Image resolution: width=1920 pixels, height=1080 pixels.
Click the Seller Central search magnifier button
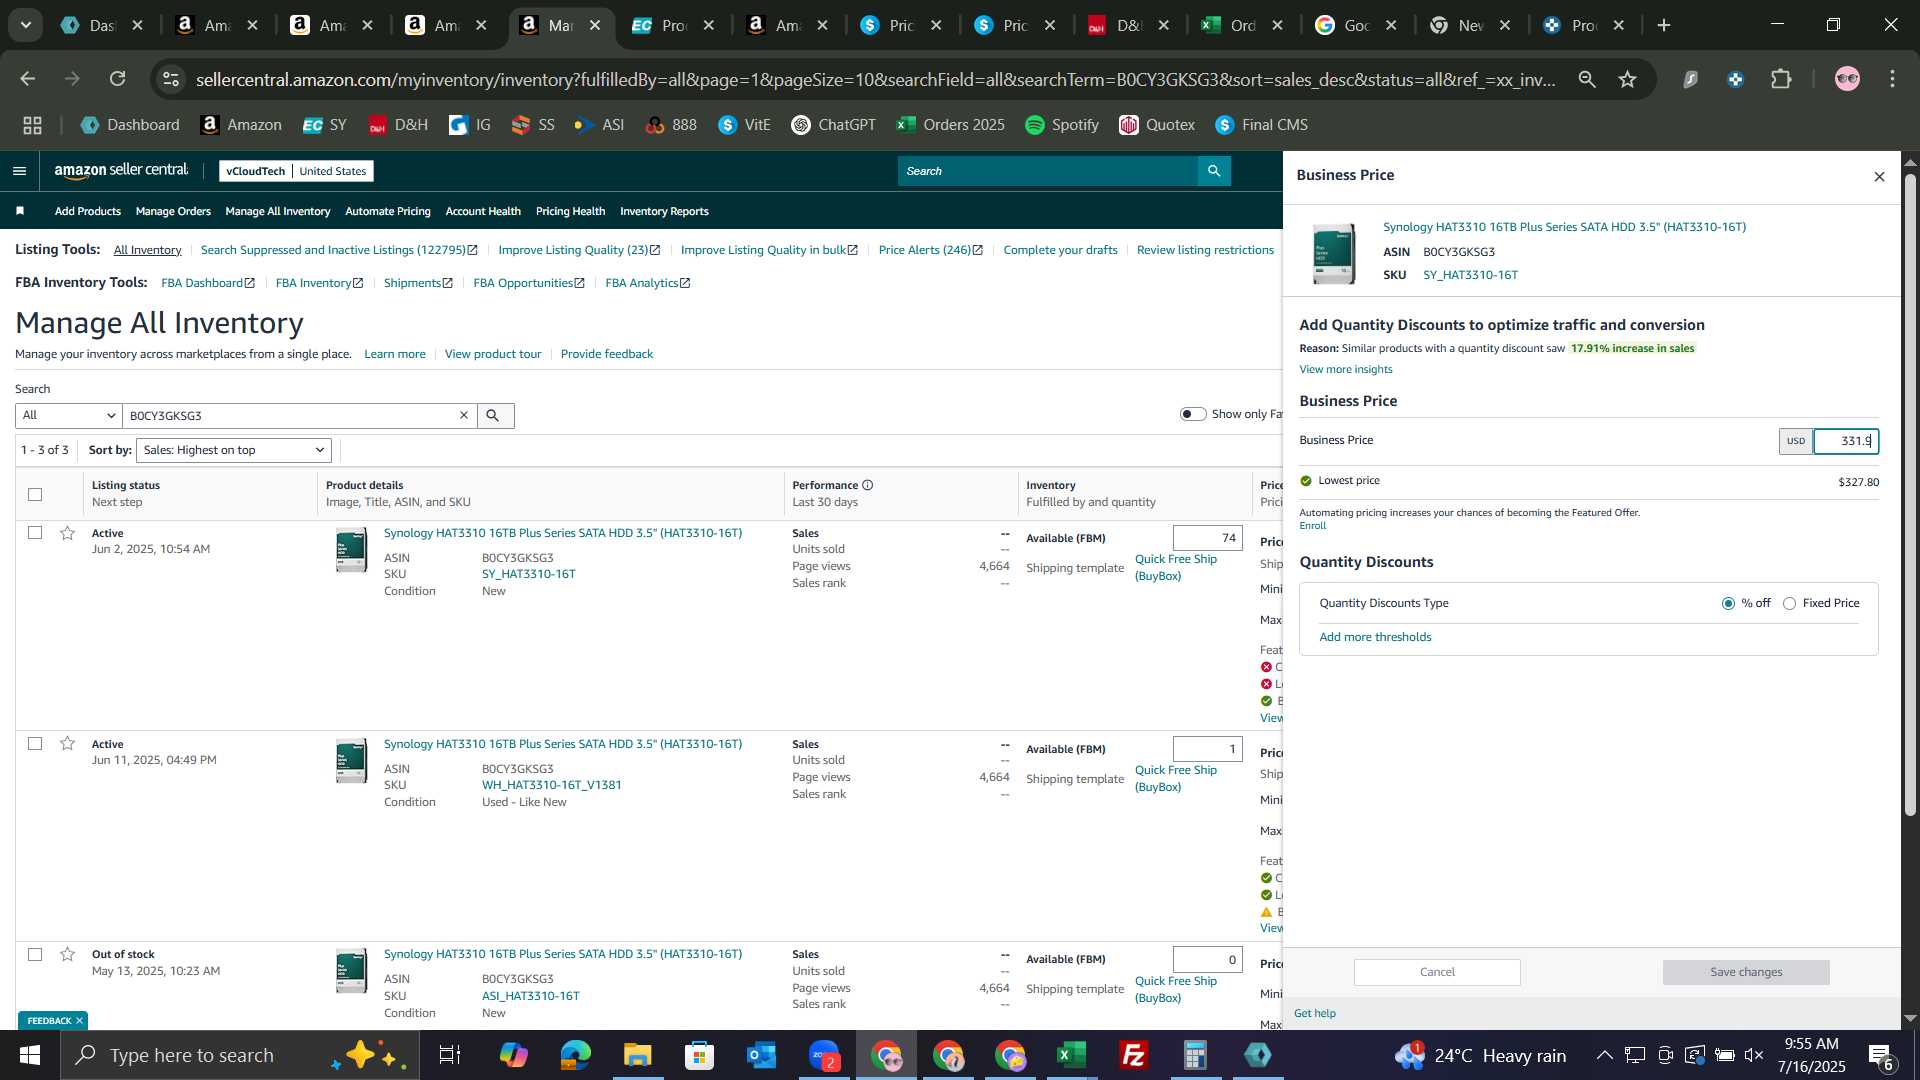(x=1214, y=171)
